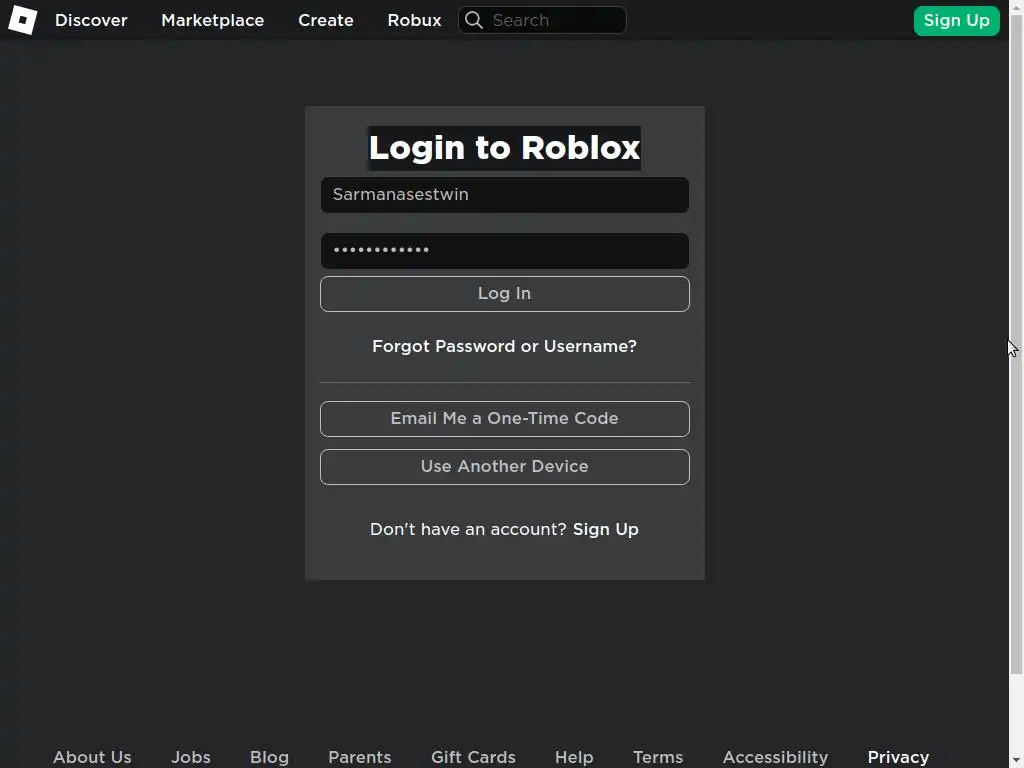Image resolution: width=1024 pixels, height=768 pixels.
Task: Follow the Sign Up link below login
Action: coord(605,529)
